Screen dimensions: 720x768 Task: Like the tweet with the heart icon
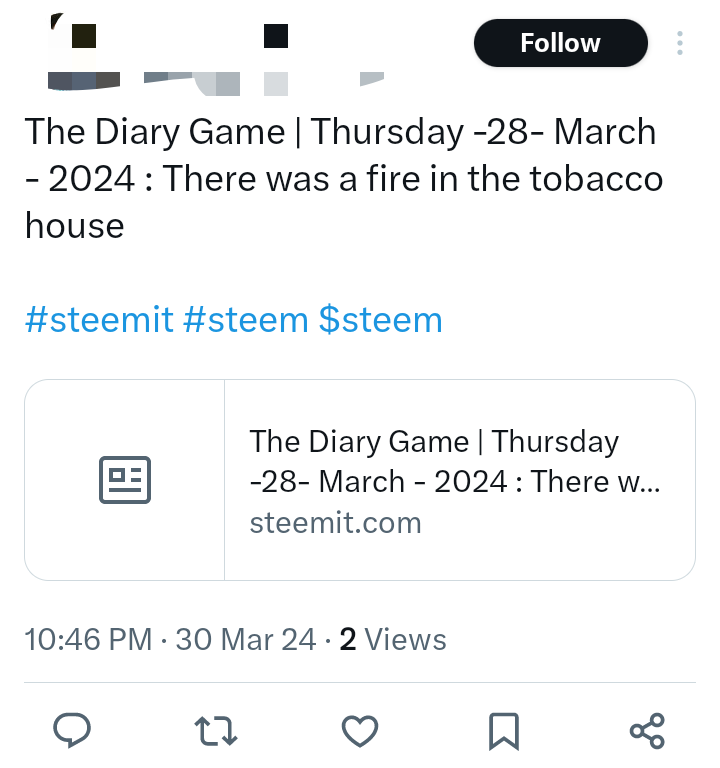(x=359, y=731)
